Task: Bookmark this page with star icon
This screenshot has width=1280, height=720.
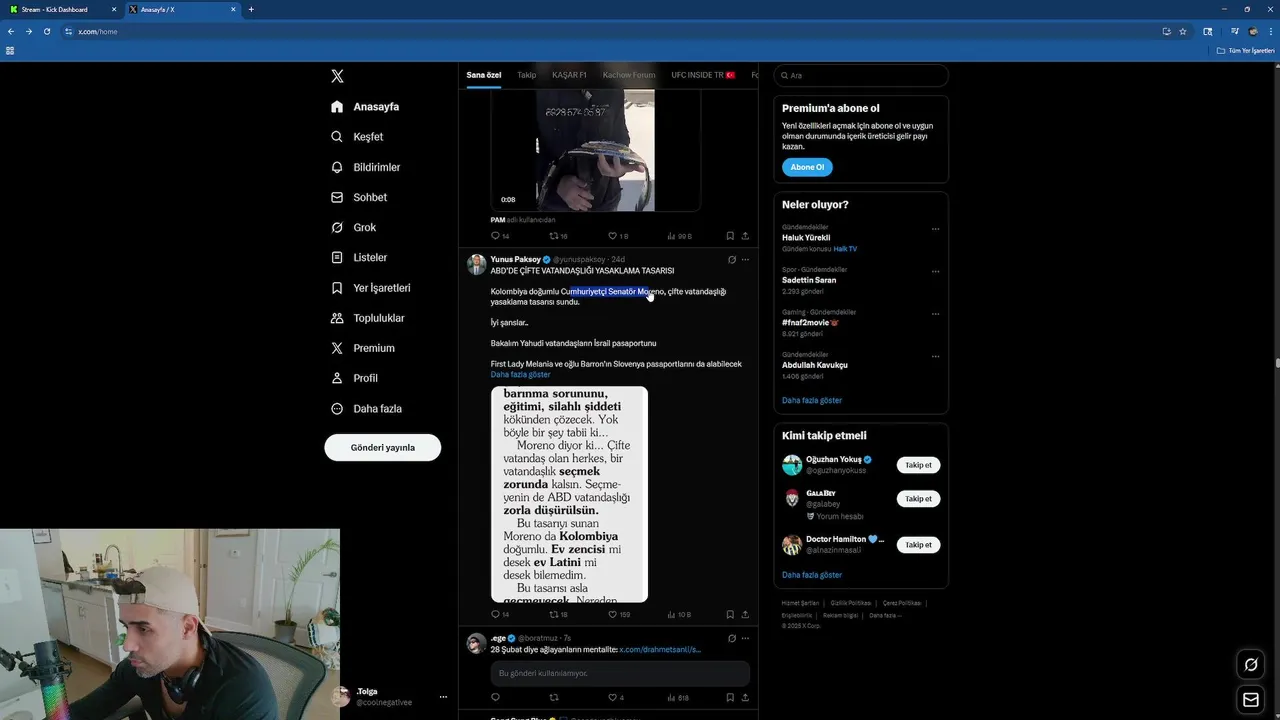Action: click(1183, 31)
